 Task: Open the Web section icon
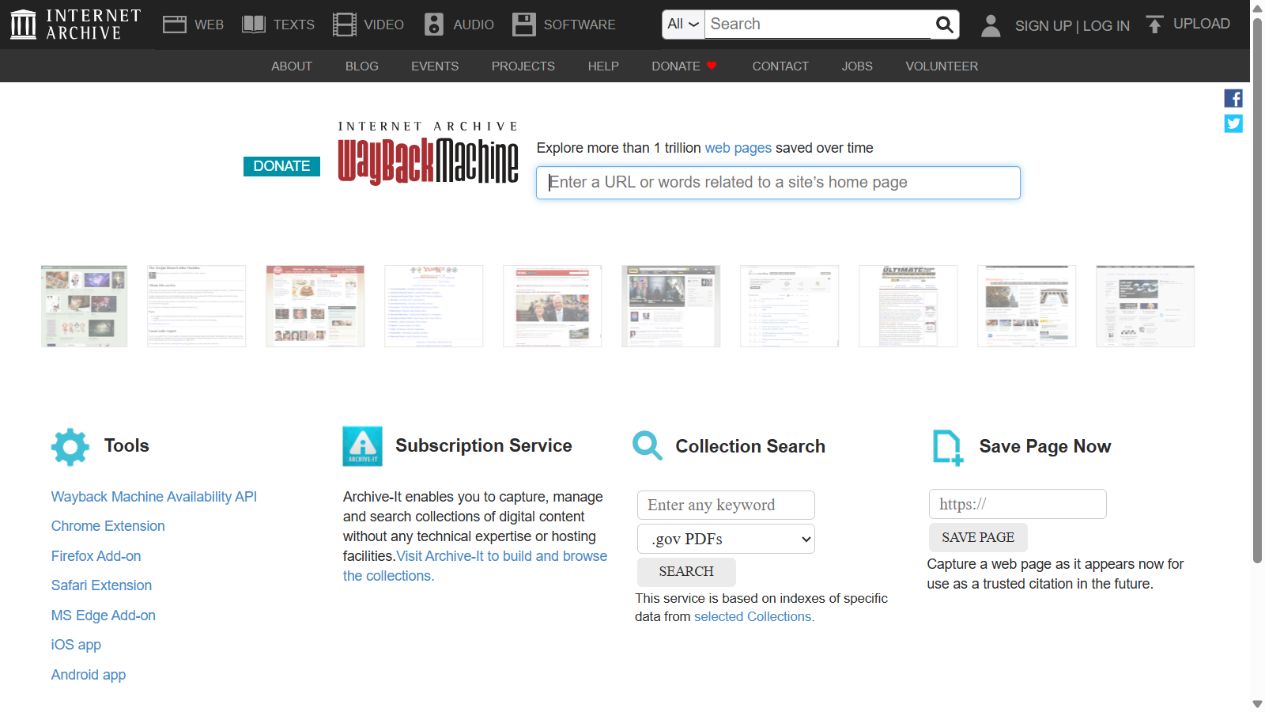pos(175,24)
